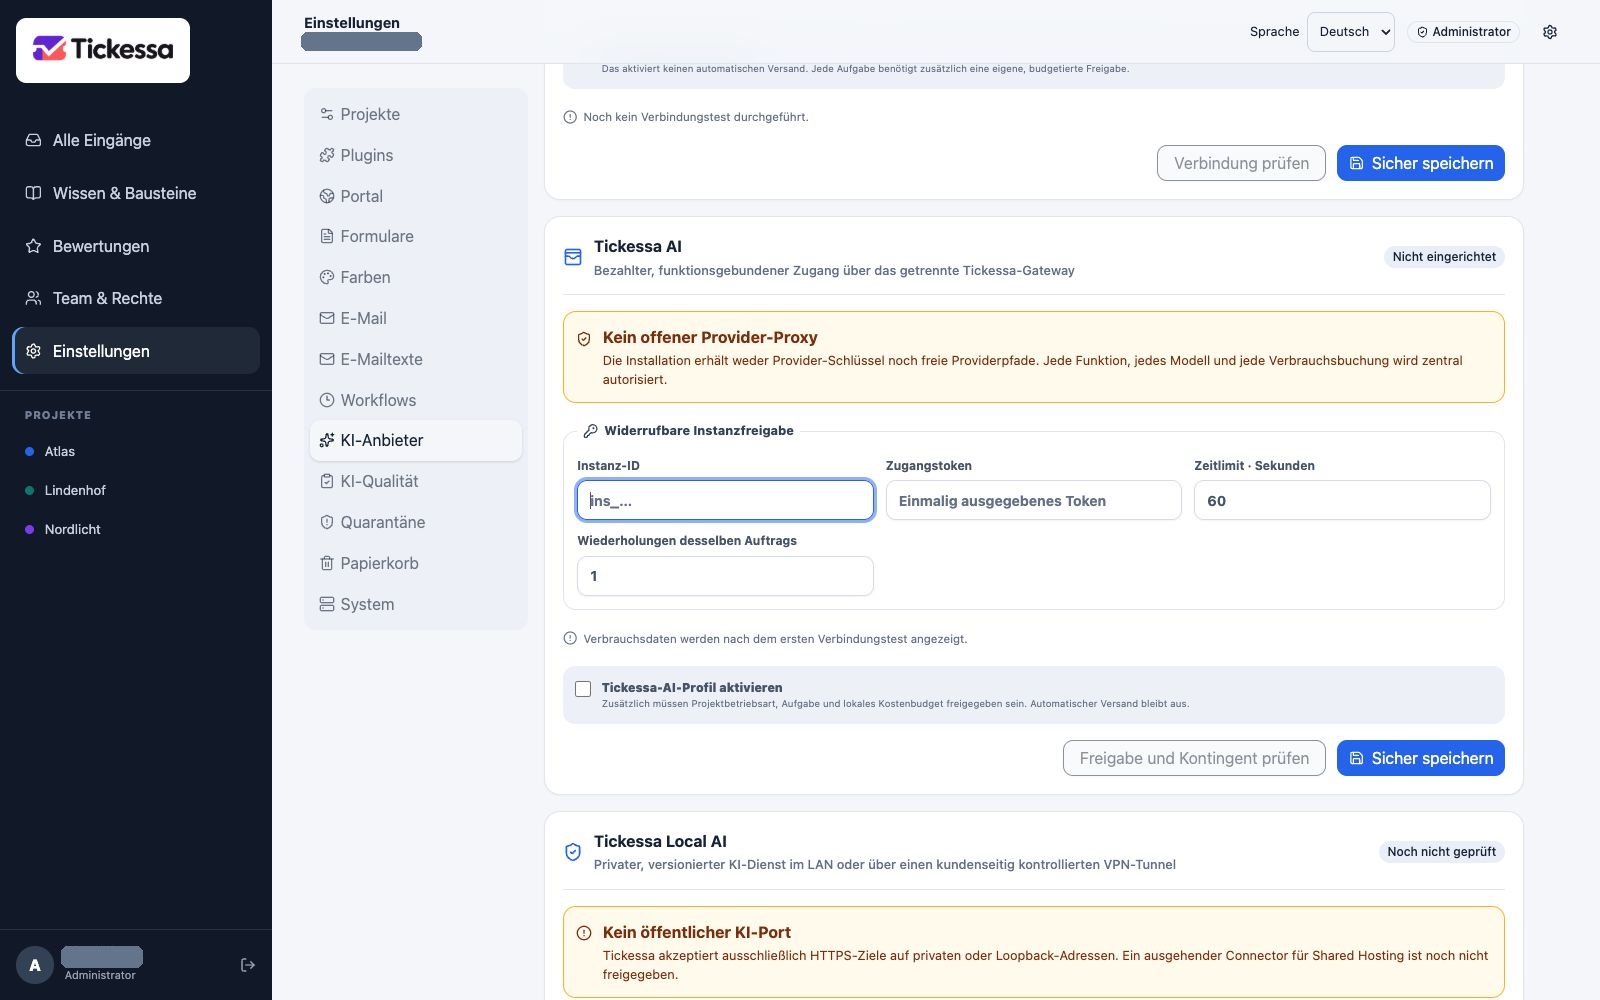
Task: Click the Zeitlimit Sekunden field
Action: point(1342,500)
